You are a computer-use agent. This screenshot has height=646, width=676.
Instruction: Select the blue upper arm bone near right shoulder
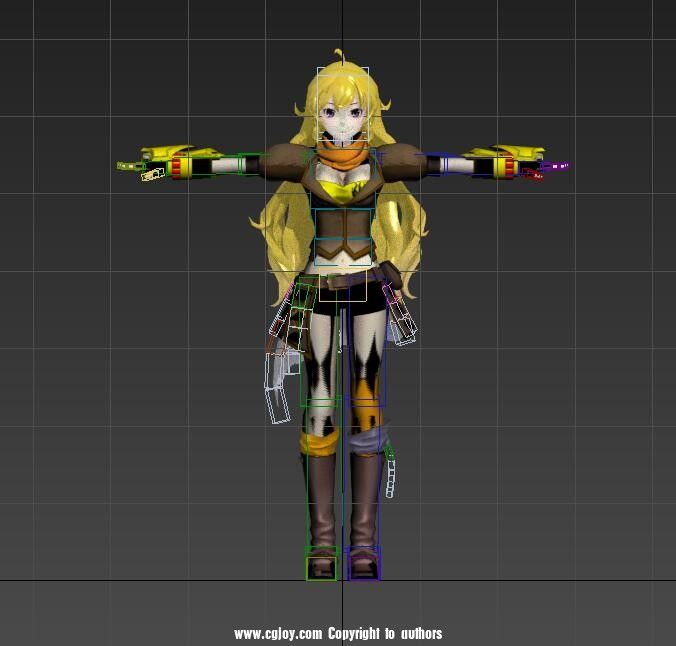(x=428, y=161)
